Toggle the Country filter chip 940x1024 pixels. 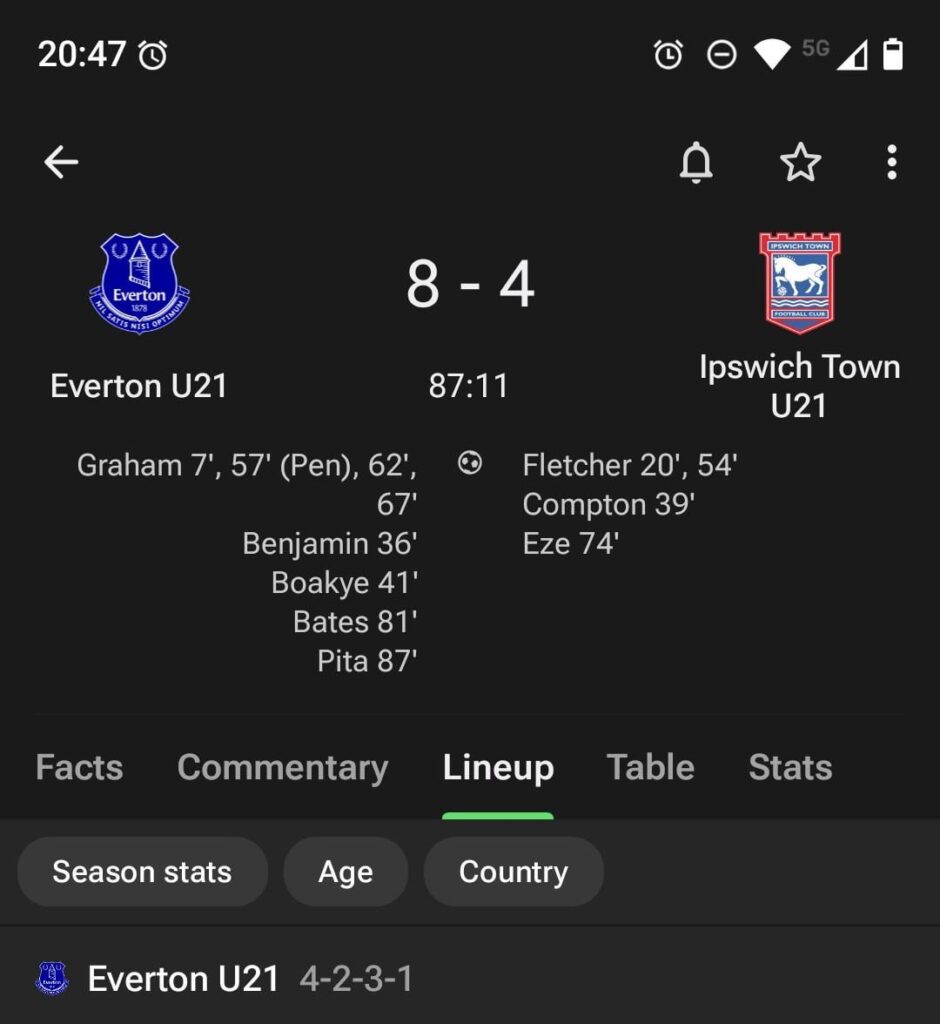[x=513, y=871]
